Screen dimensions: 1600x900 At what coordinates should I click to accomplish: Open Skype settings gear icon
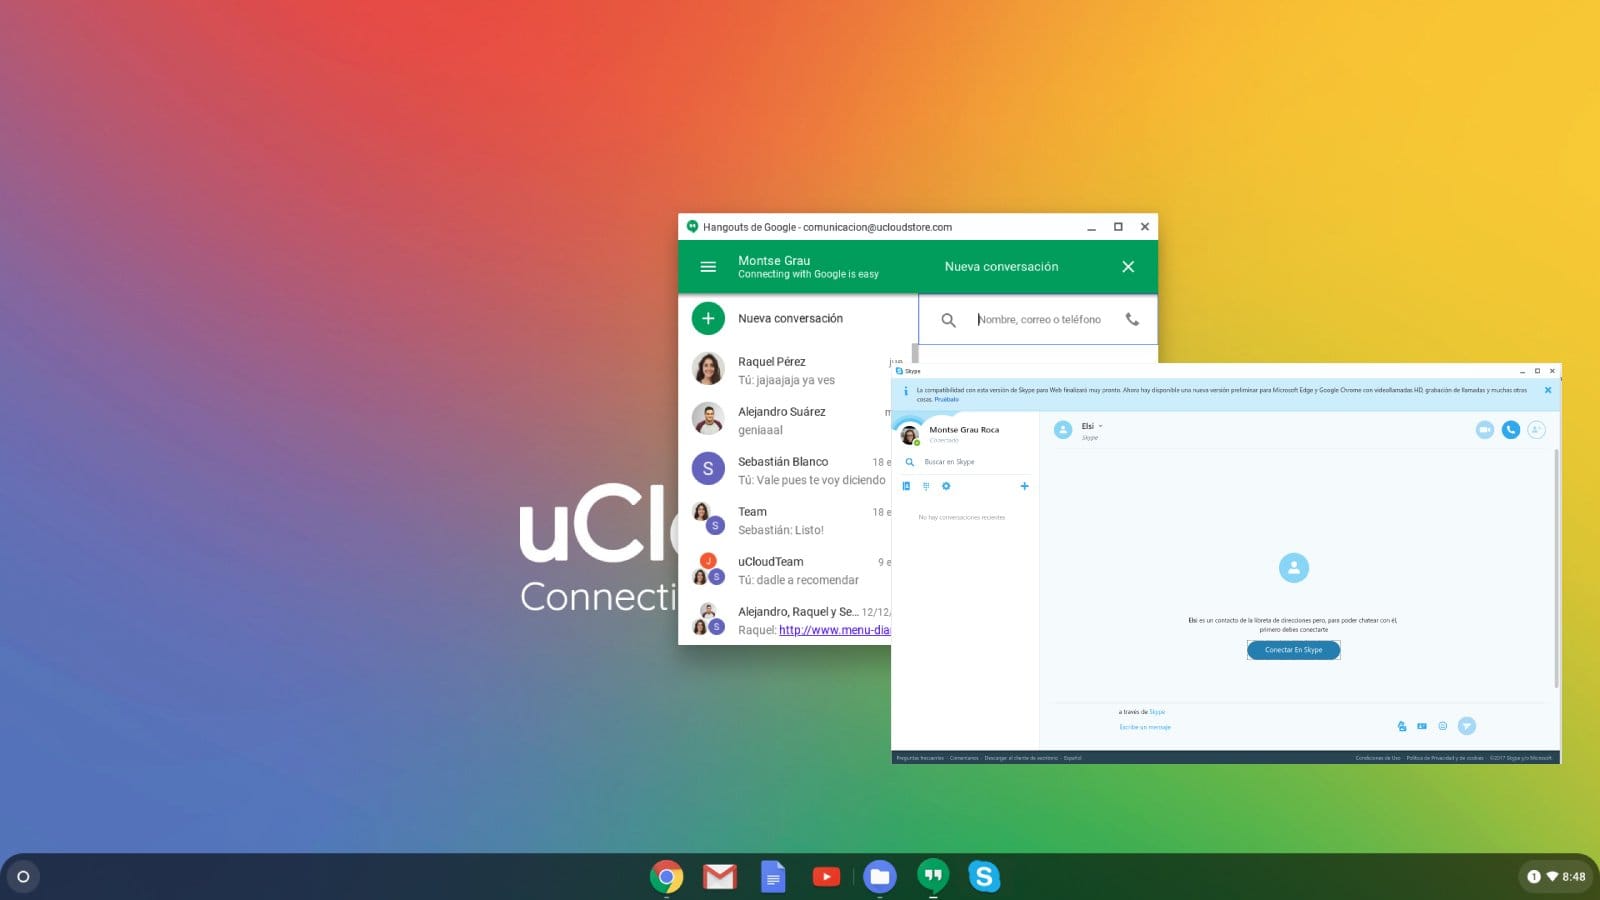pos(946,486)
